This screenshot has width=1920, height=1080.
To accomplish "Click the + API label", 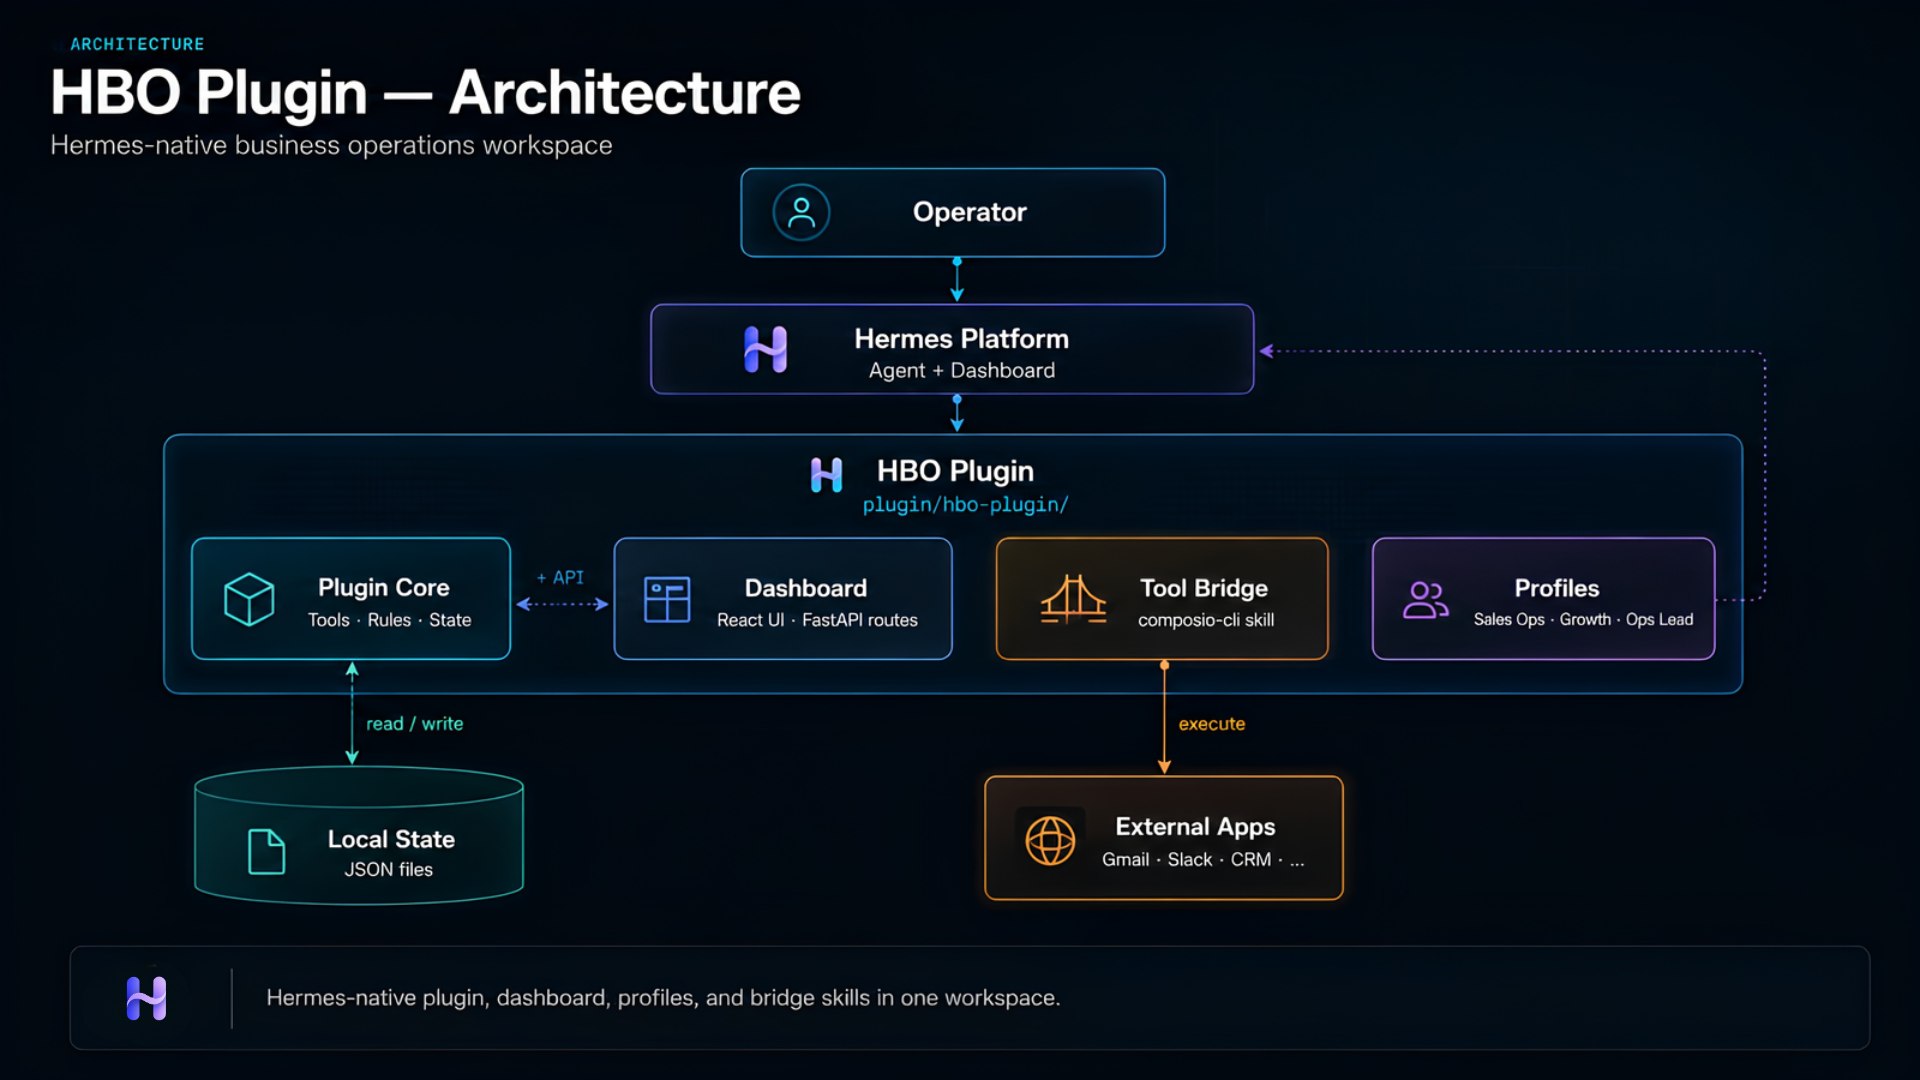I will [x=560, y=577].
